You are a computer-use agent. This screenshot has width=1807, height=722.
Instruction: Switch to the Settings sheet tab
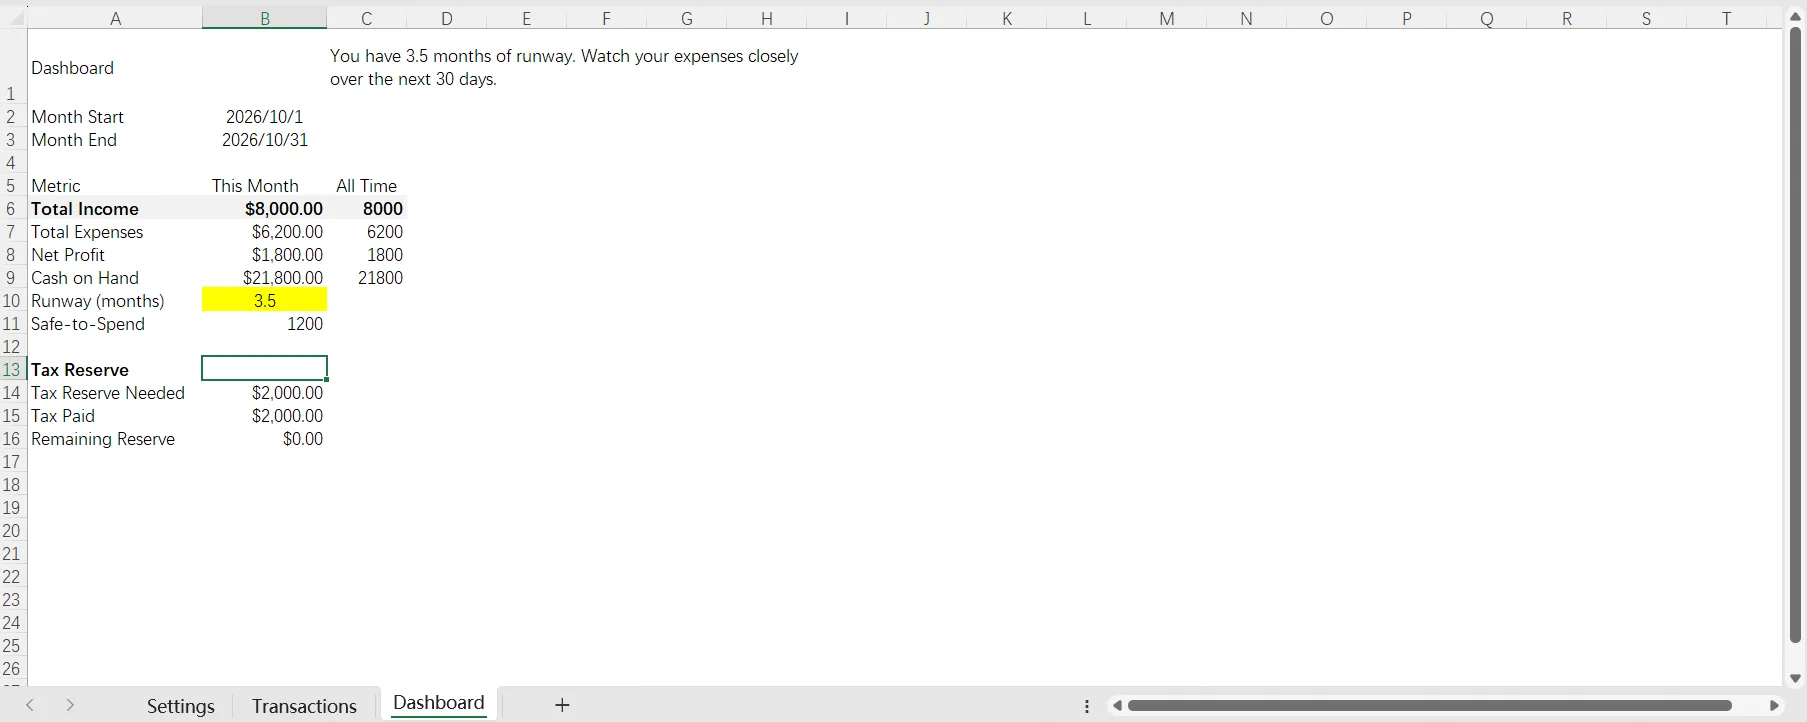pyautogui.click(x=180, y=706)
